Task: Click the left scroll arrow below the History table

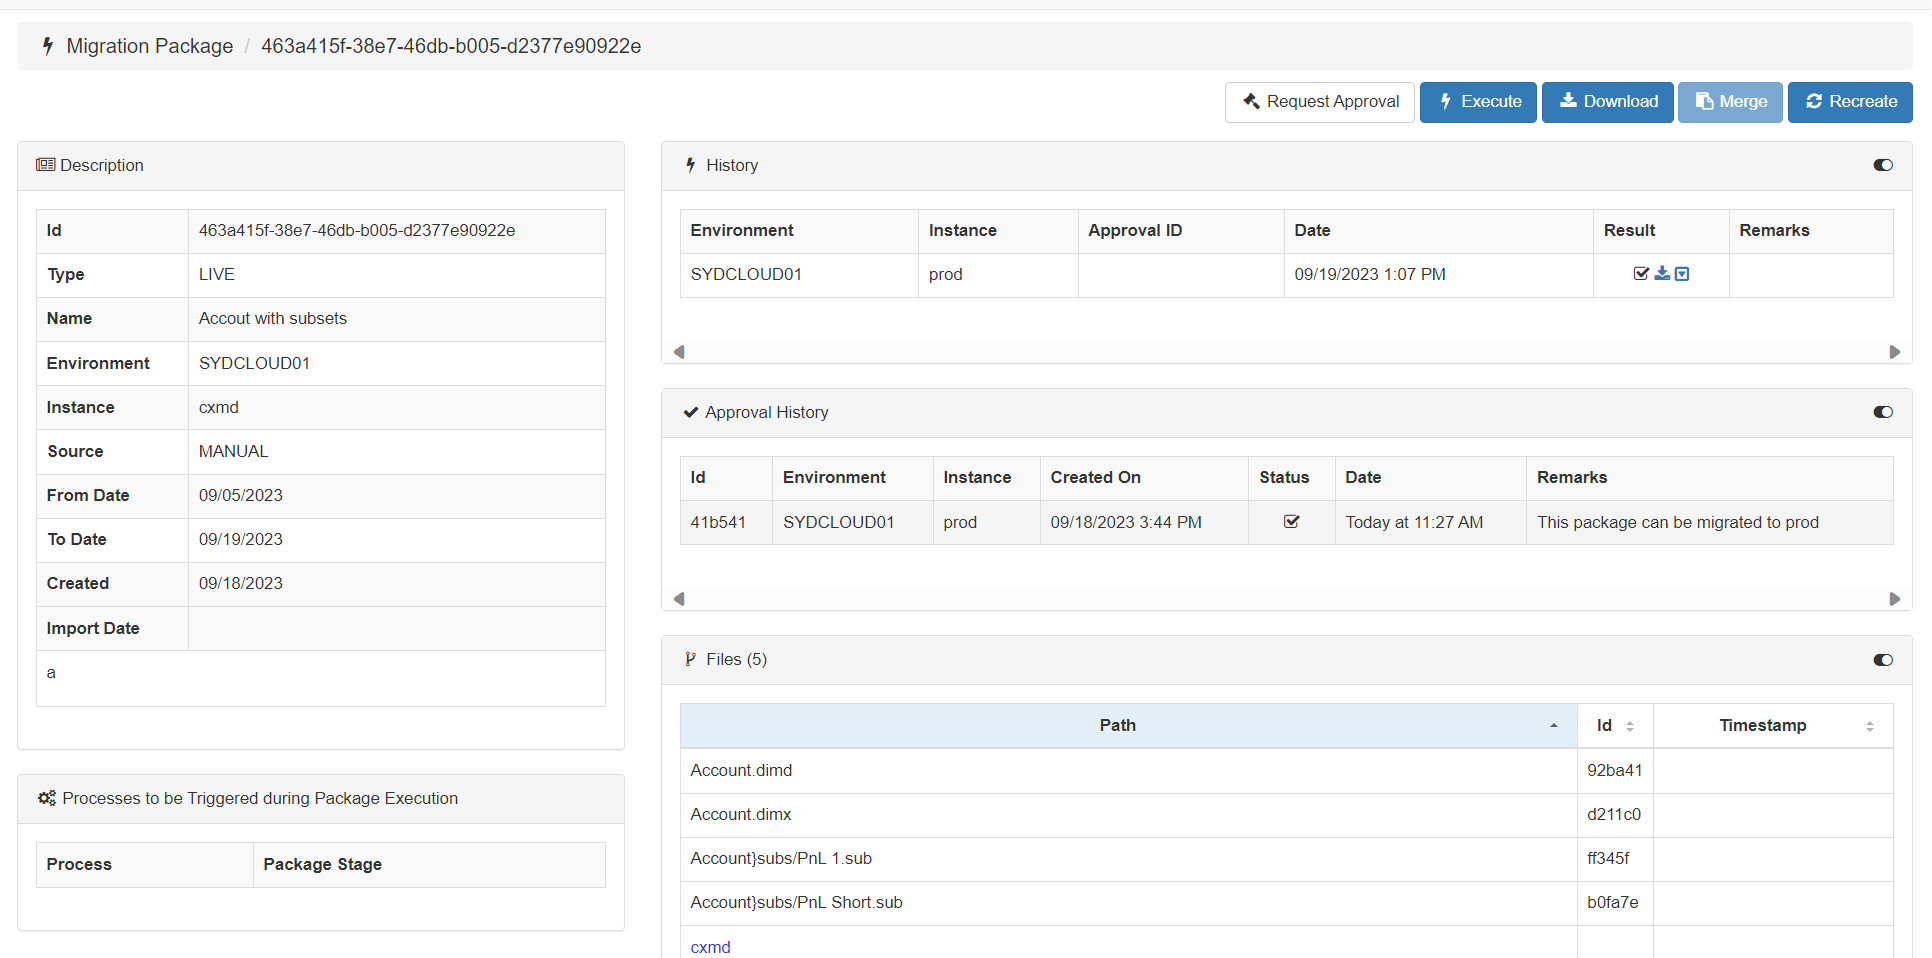Action: tap(680, 352)
